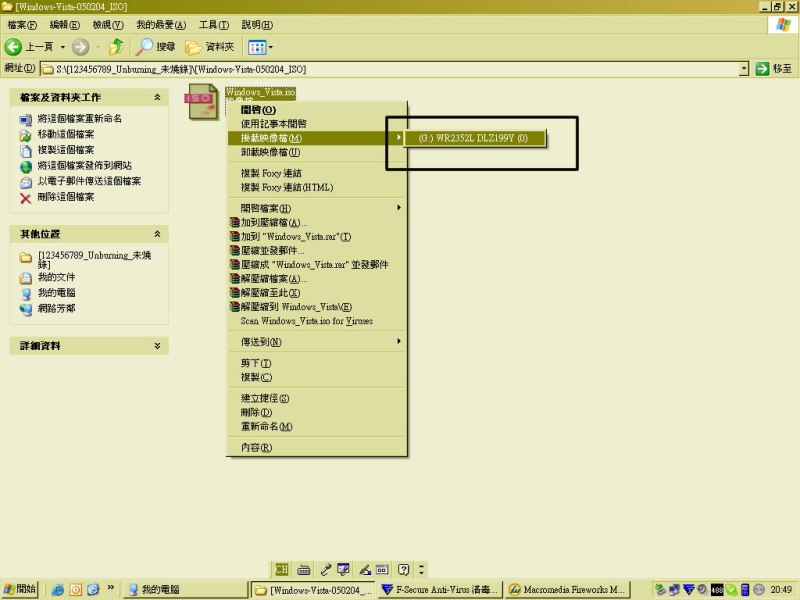
Task: Click Delete this file (刪除這個檔案) link
Action: pyautogui.click(x=65, y=196)
